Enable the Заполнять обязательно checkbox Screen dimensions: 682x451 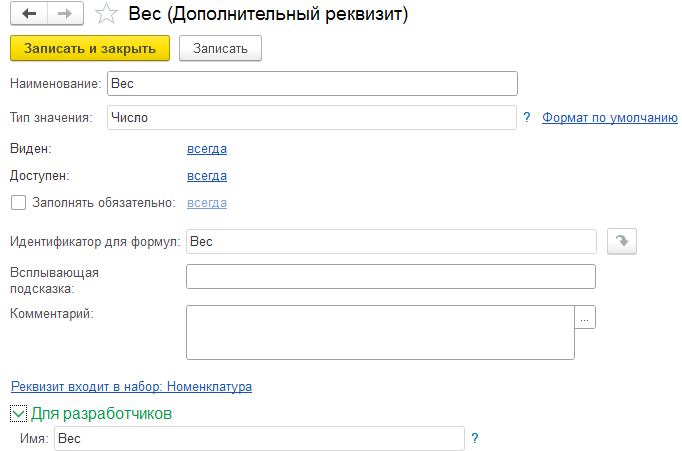click(17, 203)
